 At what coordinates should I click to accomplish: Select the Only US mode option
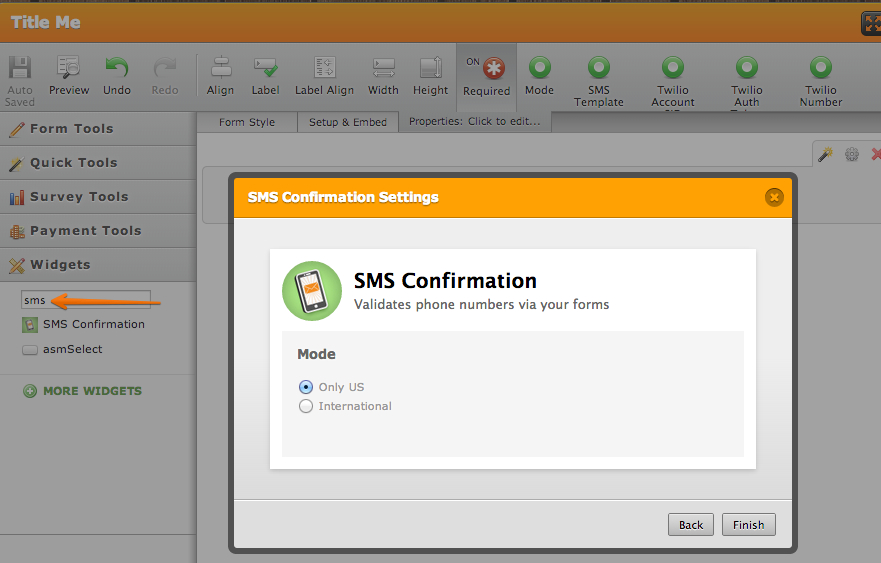(306, 387)
